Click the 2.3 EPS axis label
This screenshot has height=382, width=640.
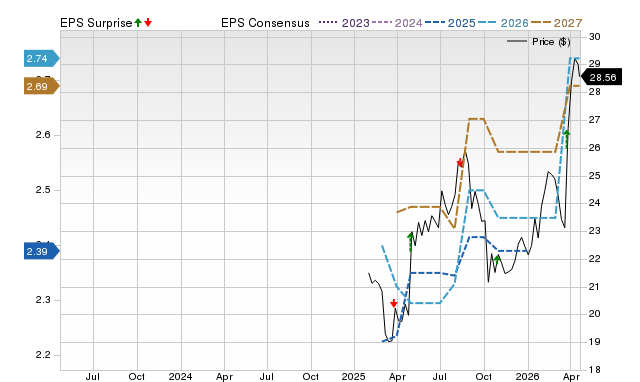[x=43, y=300]
